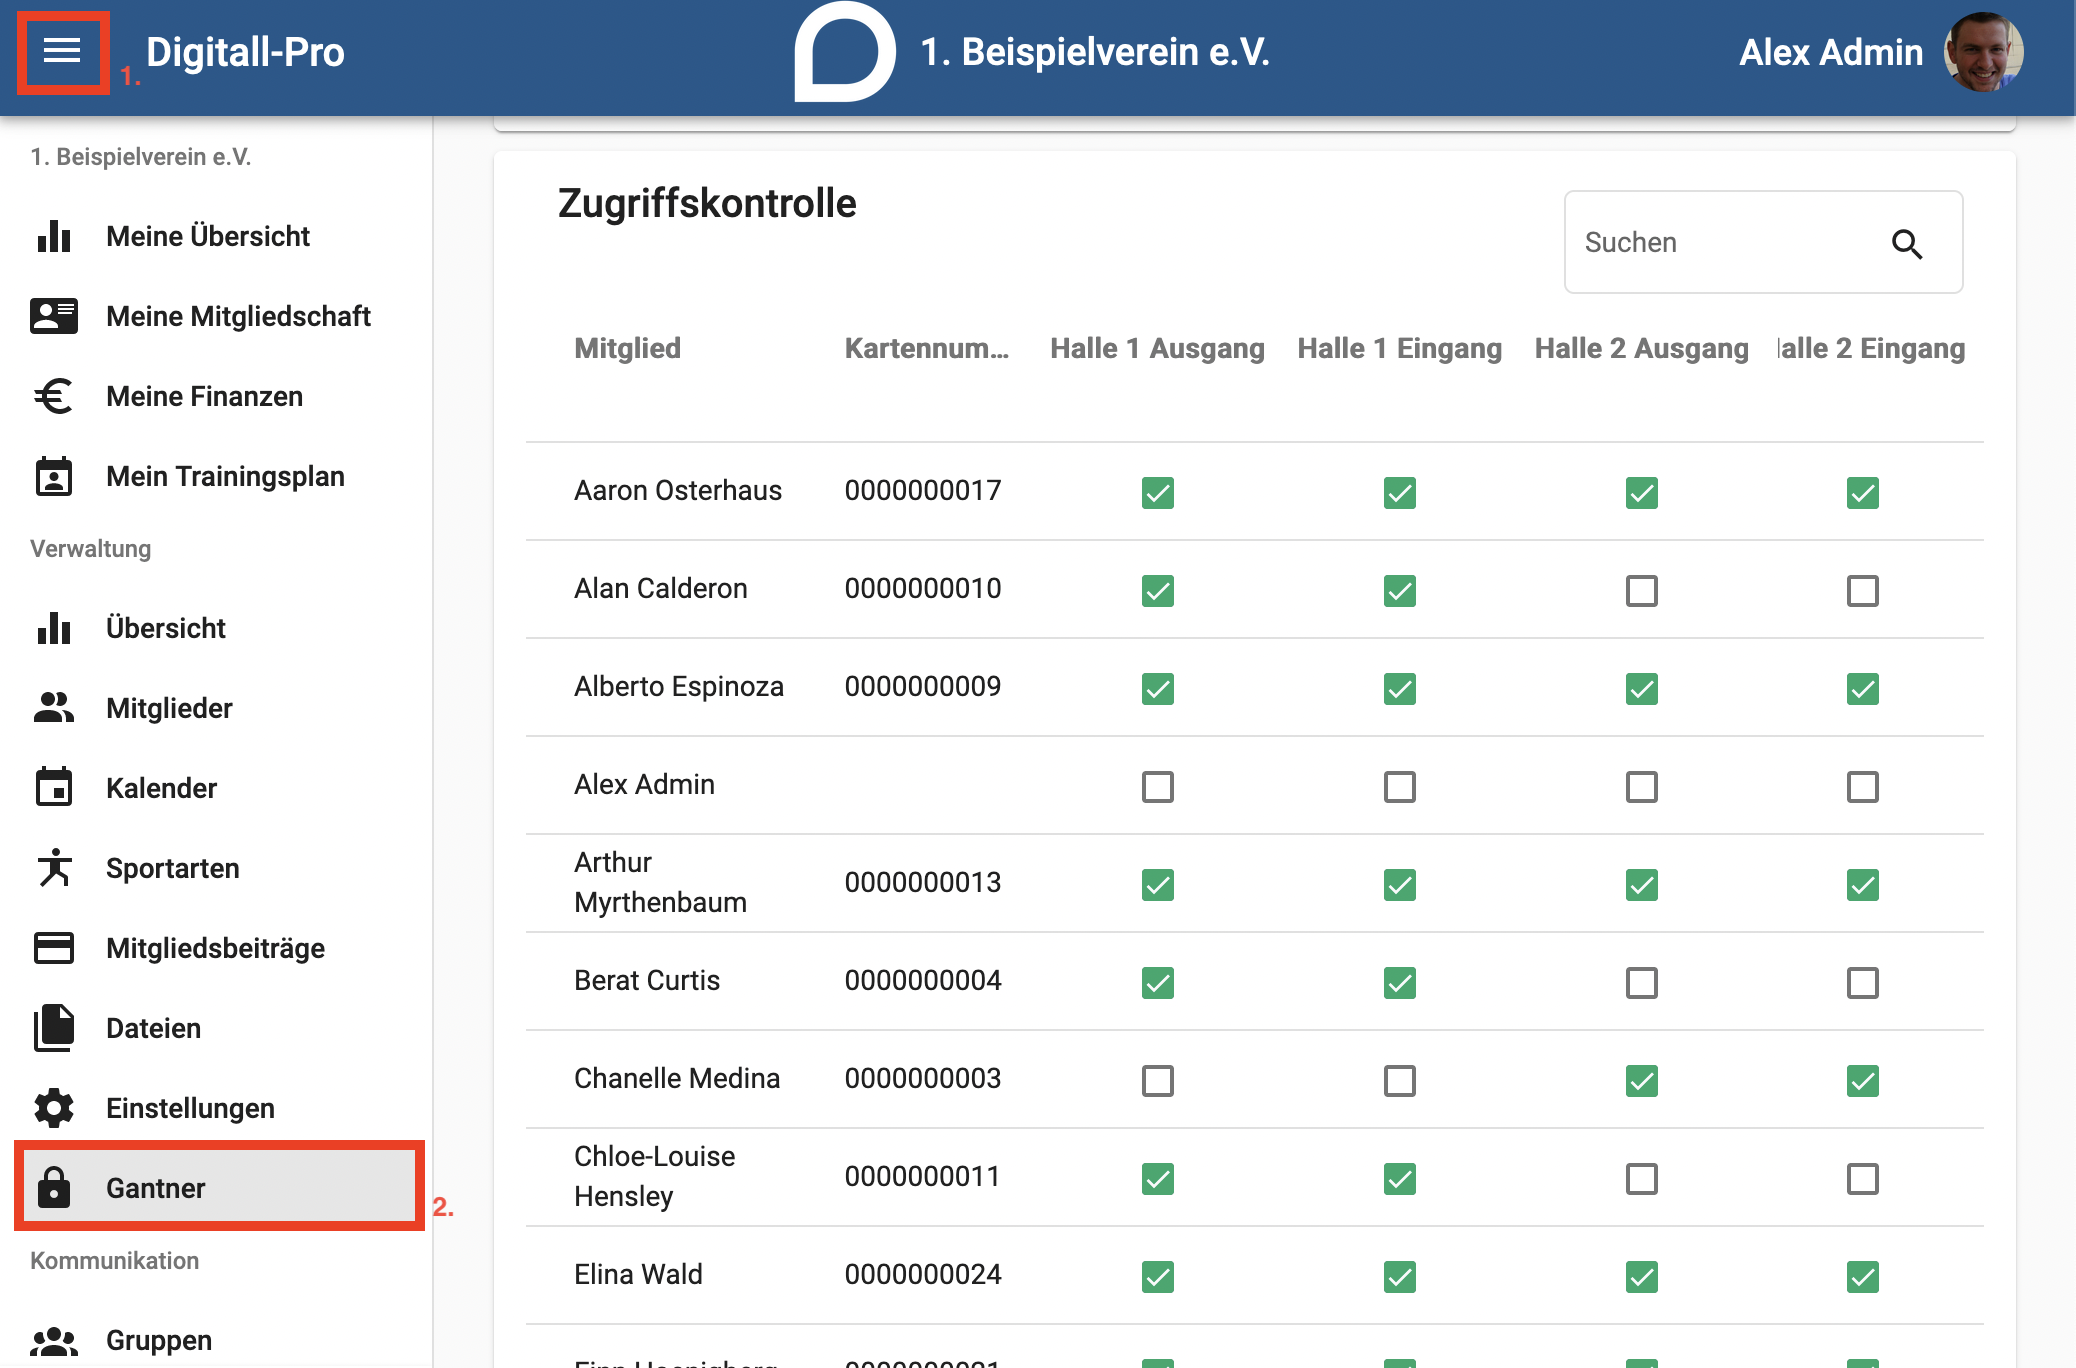The image size is (2076, 1368).
Task: Uncheck Halle 2 Eingang for Chanelle Medina
Action: coord(1863,1080)
